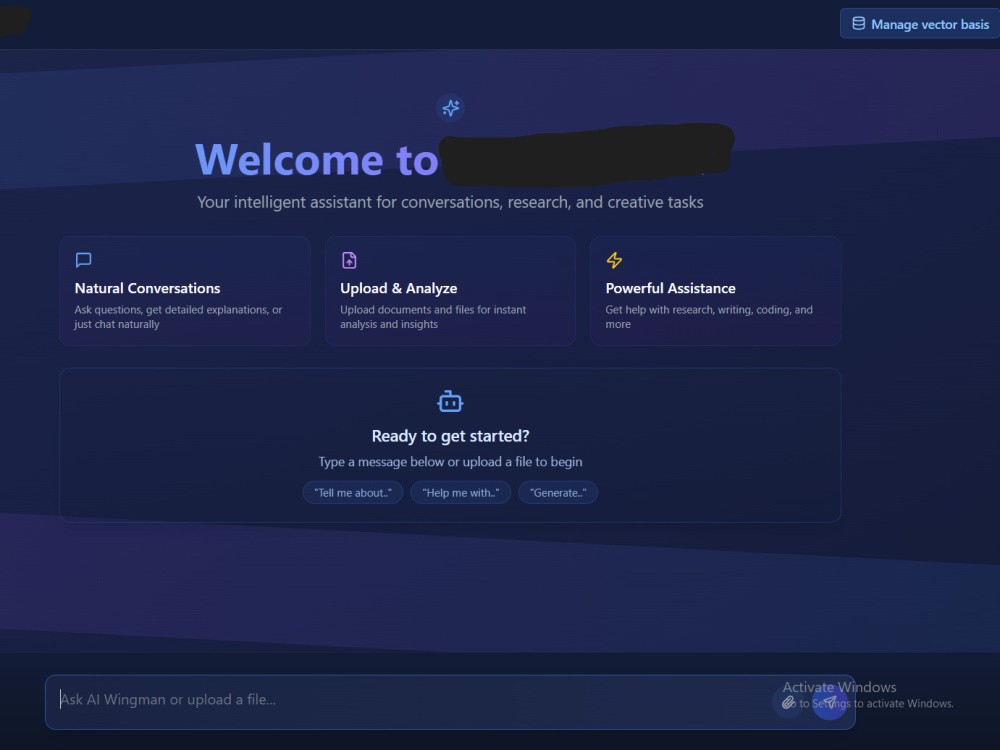Click the "Welcome to" heading
Viewport: 1000px width, 750px height.
point(317,159)
